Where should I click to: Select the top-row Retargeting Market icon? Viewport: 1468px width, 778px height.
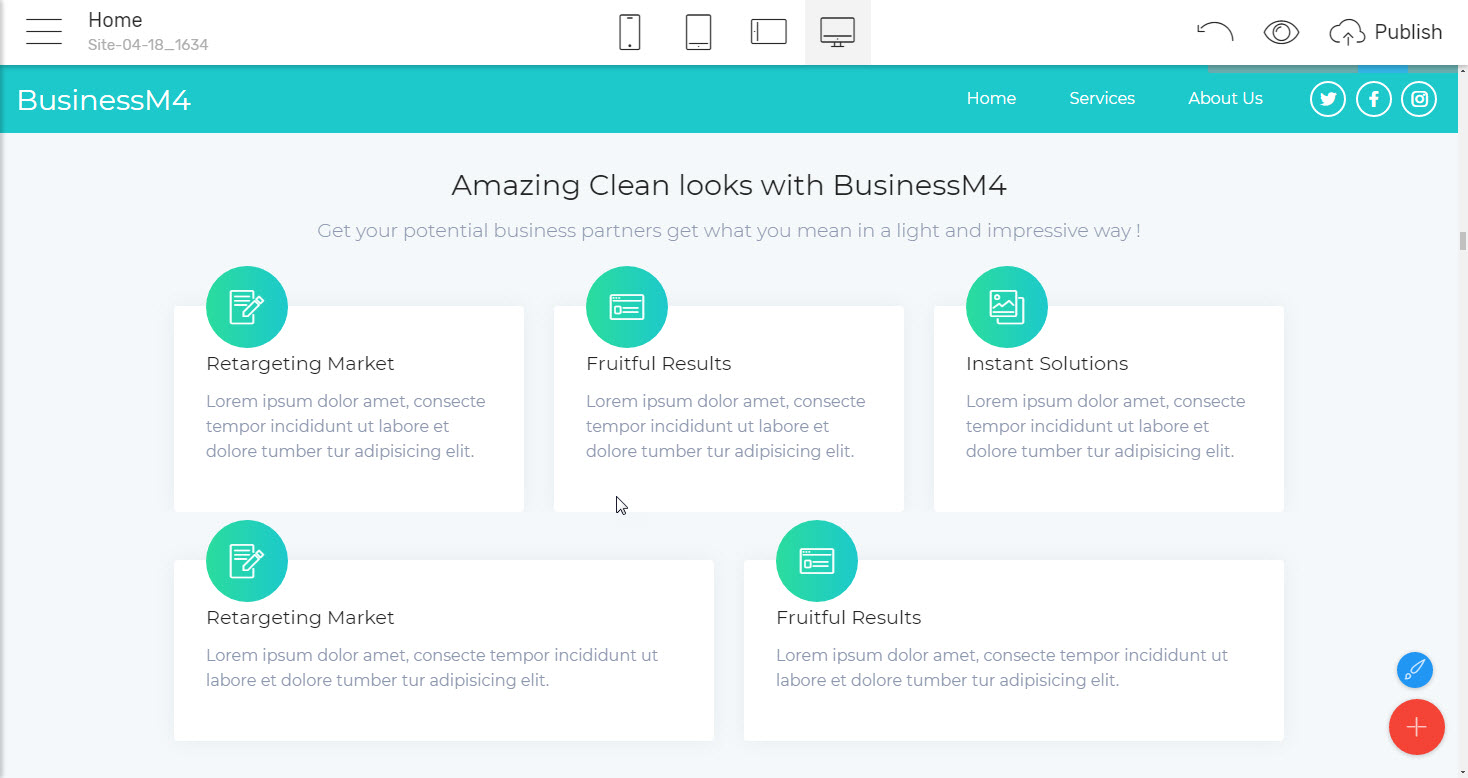point(247,307)
